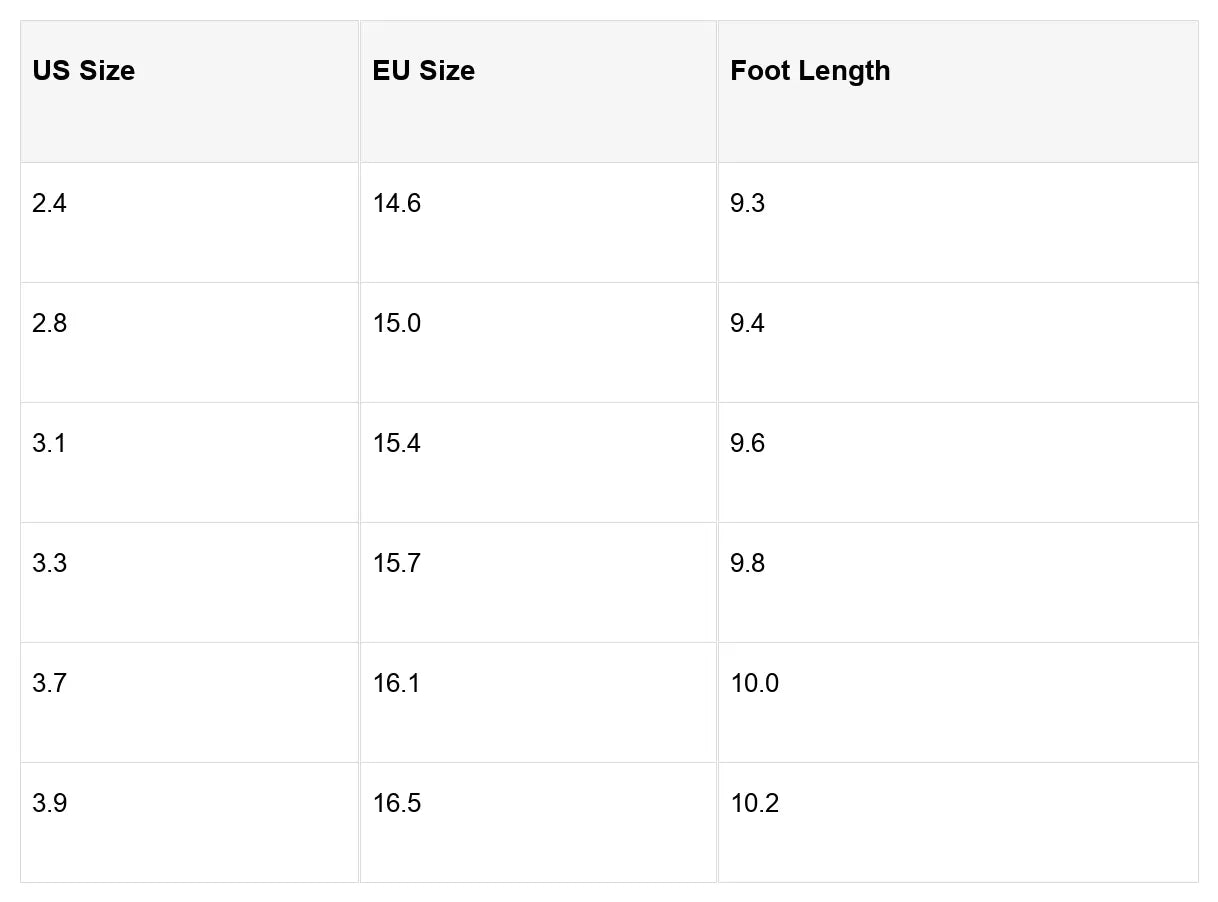Click the 10.0 foot length cell

pos(755,684)
